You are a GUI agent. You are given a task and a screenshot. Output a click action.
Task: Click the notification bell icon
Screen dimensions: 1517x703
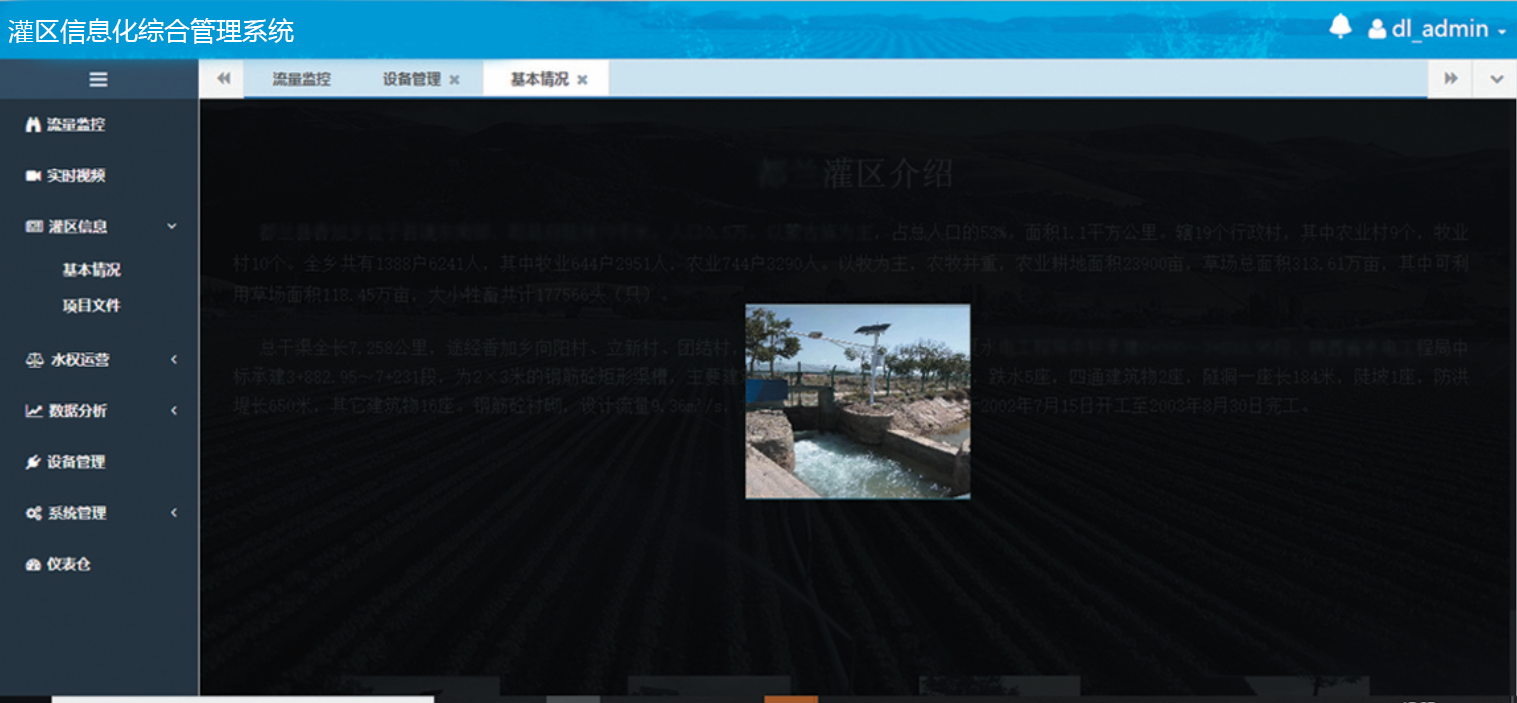(1340, 27)
